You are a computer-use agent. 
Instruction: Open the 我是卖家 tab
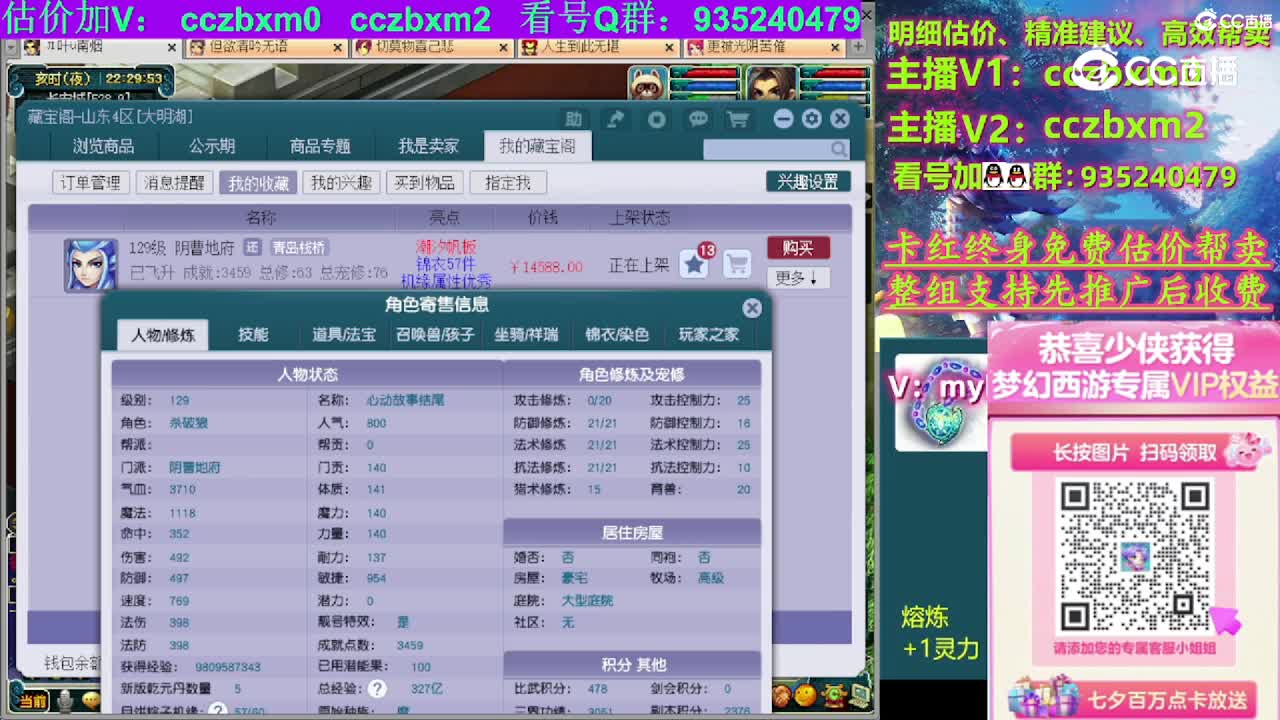point(429,146)
